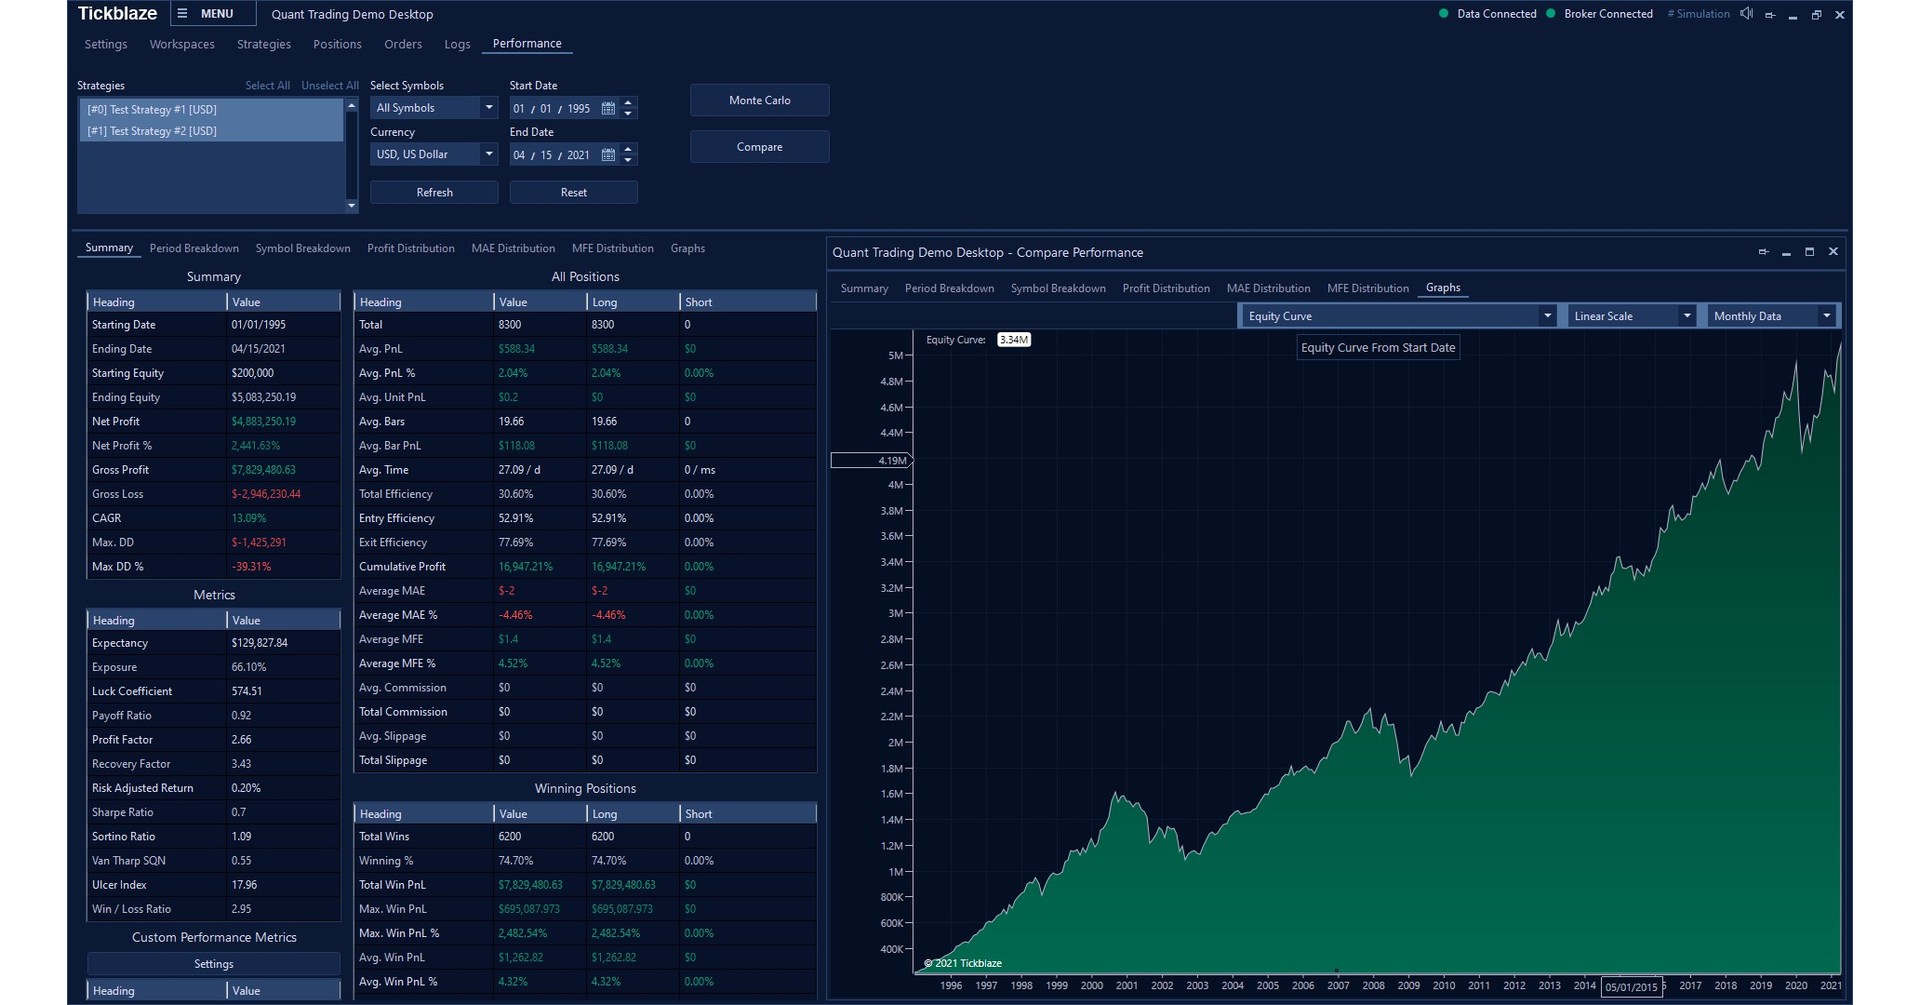
Task: Pin the Compare Performance window
Action: pos(1763,252)
